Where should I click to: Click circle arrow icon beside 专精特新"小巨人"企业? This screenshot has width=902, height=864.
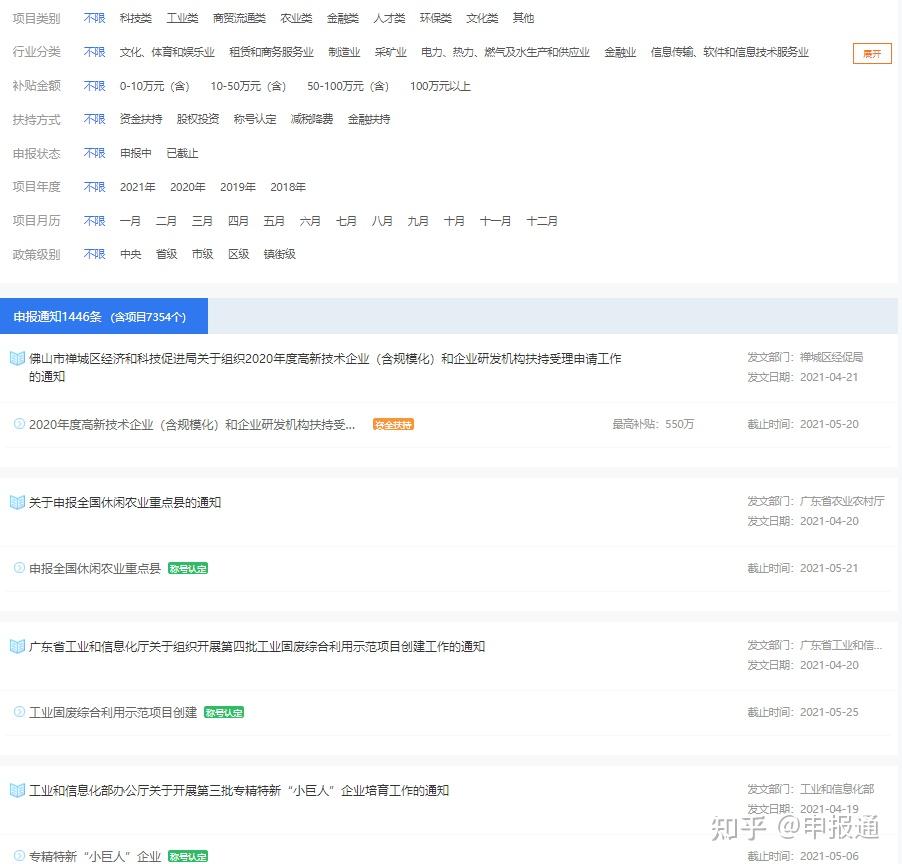click(19, 855)
